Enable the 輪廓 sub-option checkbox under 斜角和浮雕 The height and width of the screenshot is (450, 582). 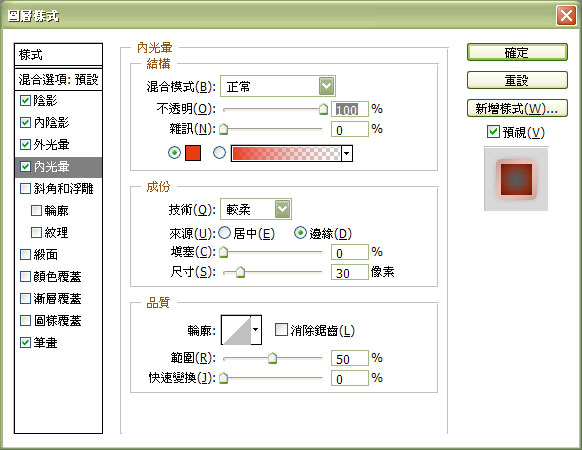coord(36,211)
